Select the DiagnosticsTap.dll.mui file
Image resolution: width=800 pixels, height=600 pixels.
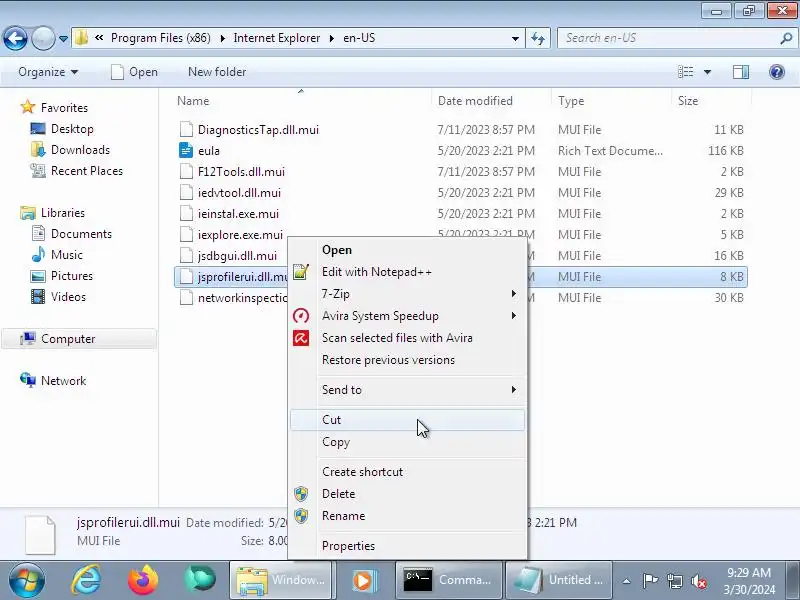click(x=258, y=130)
